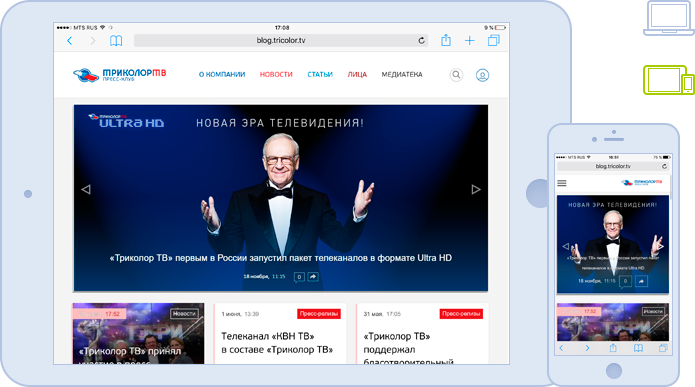Tap the tablet address bar blog.tricolor.tv

pos(281,40)
